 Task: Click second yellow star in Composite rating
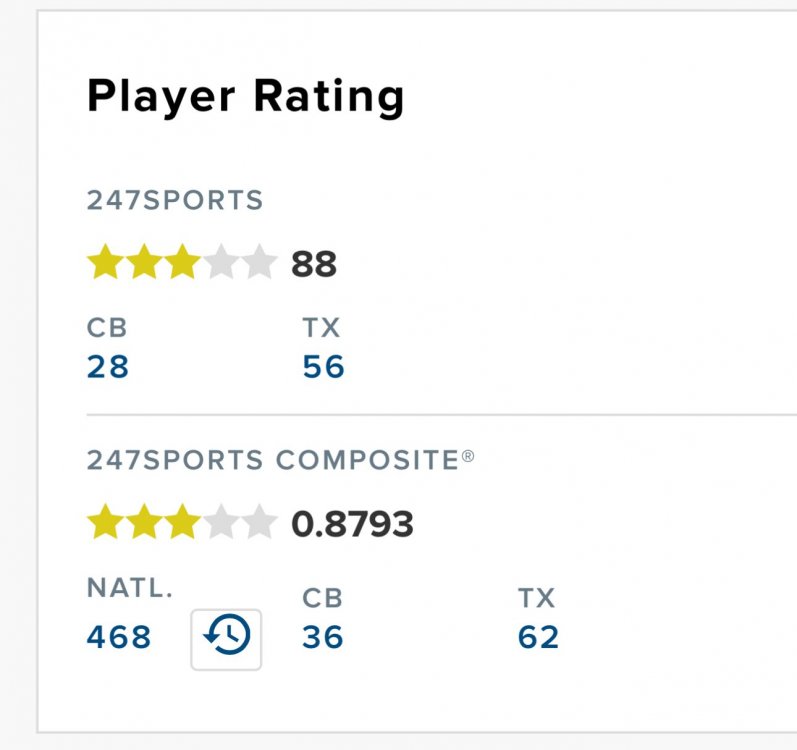tap(144, 523)
